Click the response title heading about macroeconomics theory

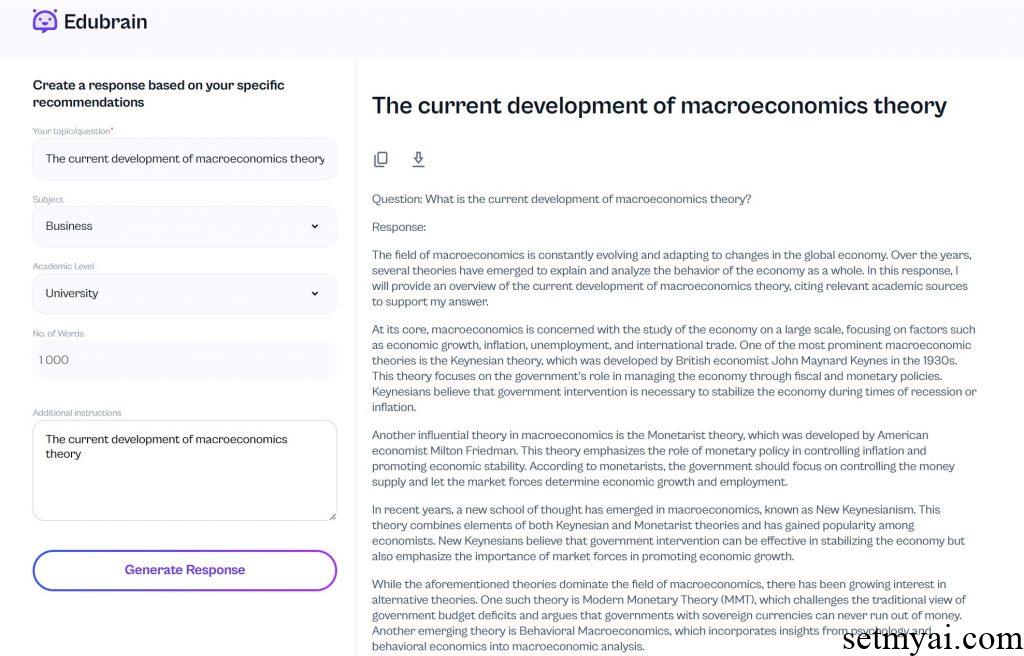tap(659, 105)
